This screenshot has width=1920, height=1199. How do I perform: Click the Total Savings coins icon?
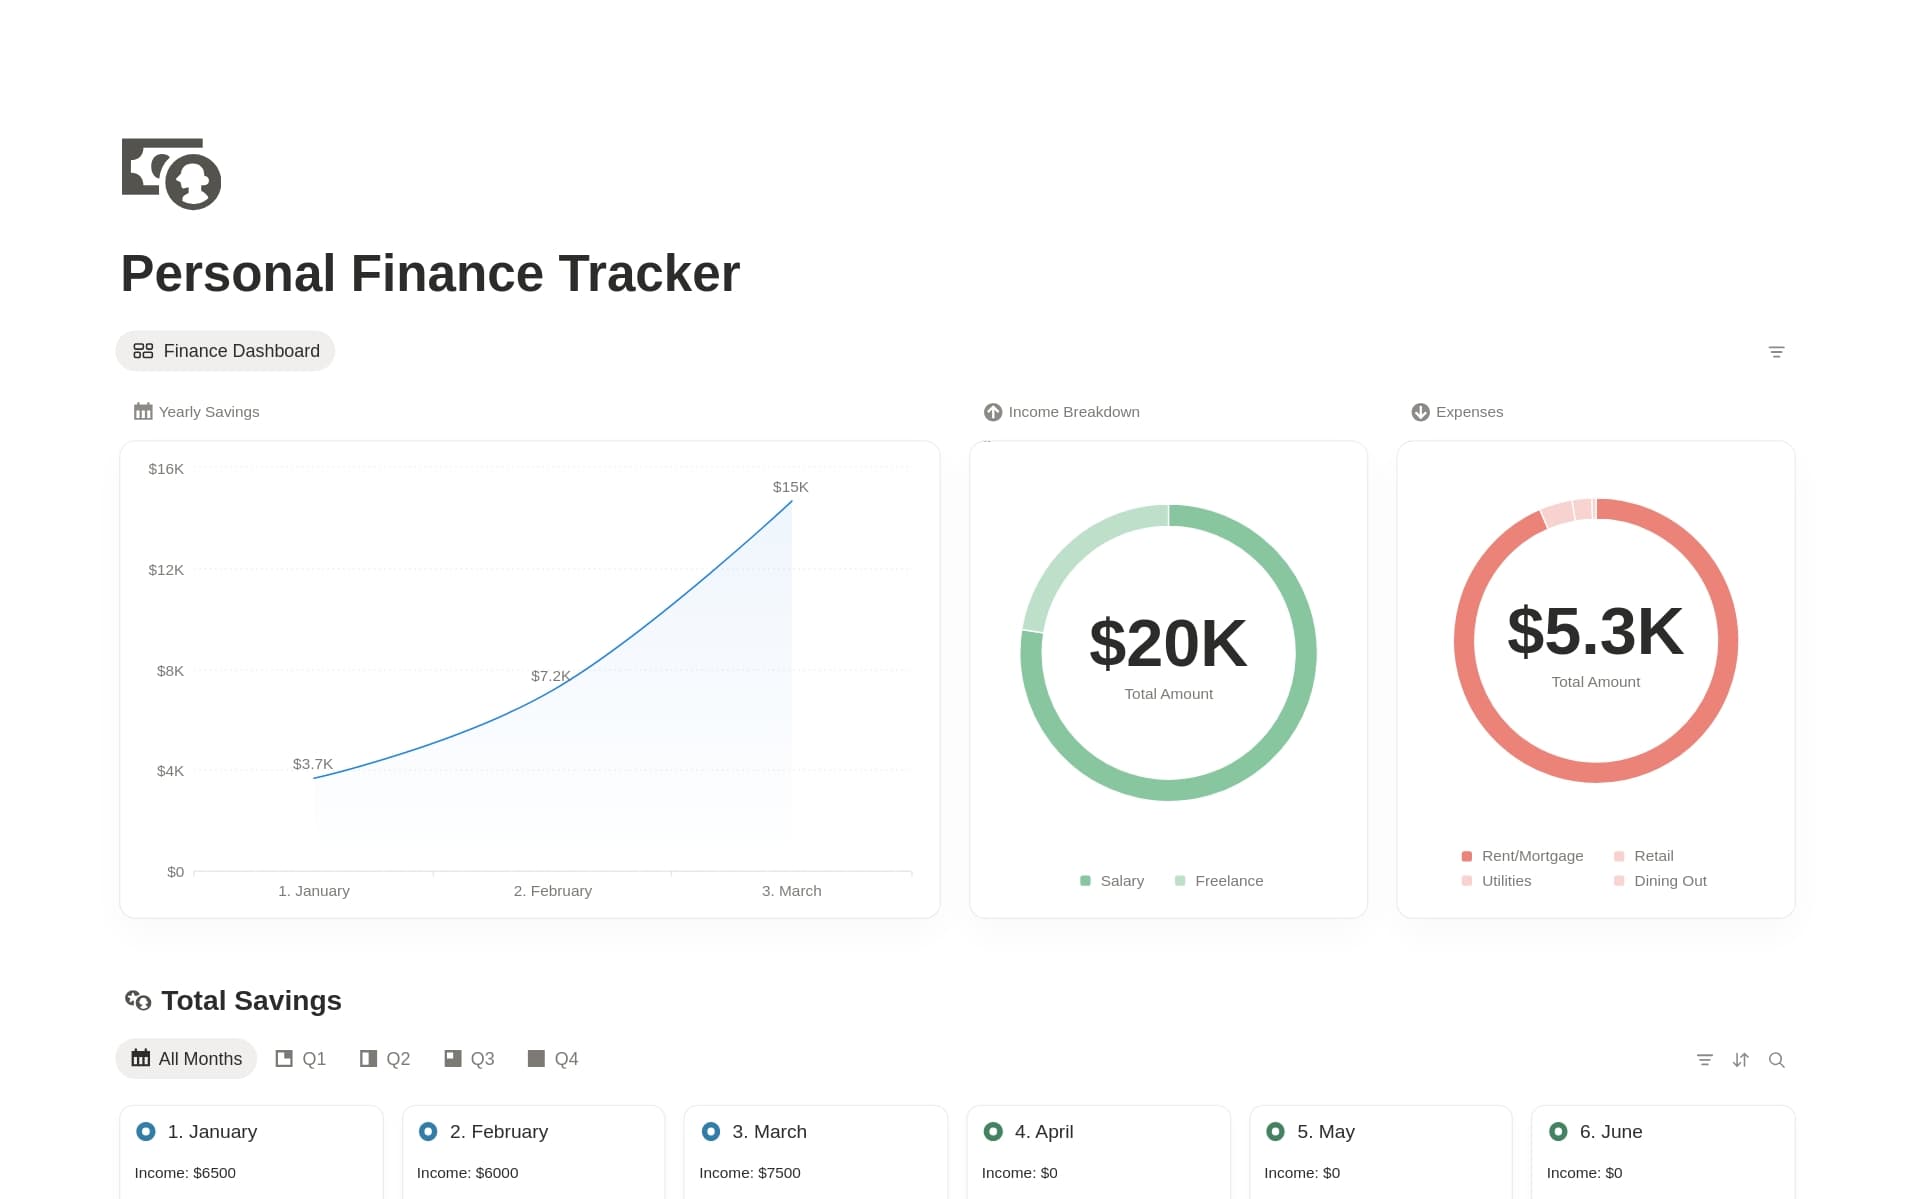coord(137,1000)
